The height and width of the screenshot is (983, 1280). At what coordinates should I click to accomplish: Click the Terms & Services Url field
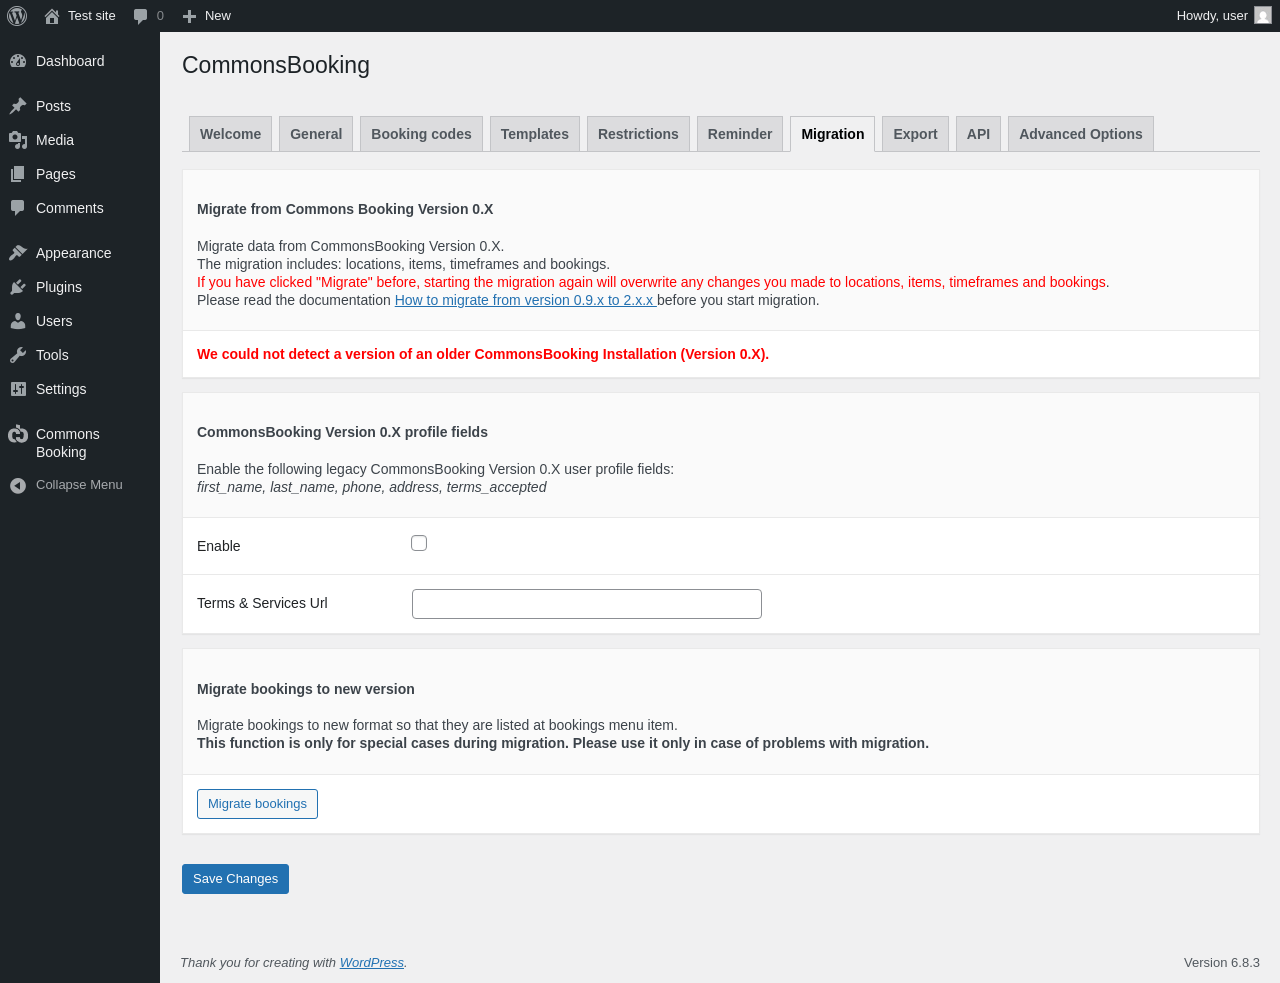[x=587, y=604]
